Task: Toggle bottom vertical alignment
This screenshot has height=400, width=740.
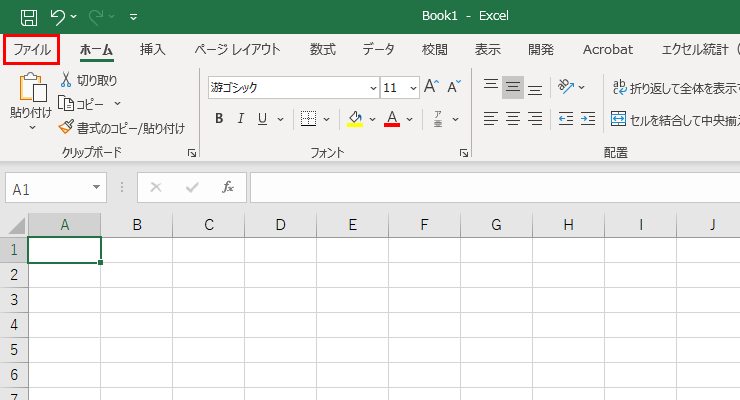Action: click(x=535, y=88)
